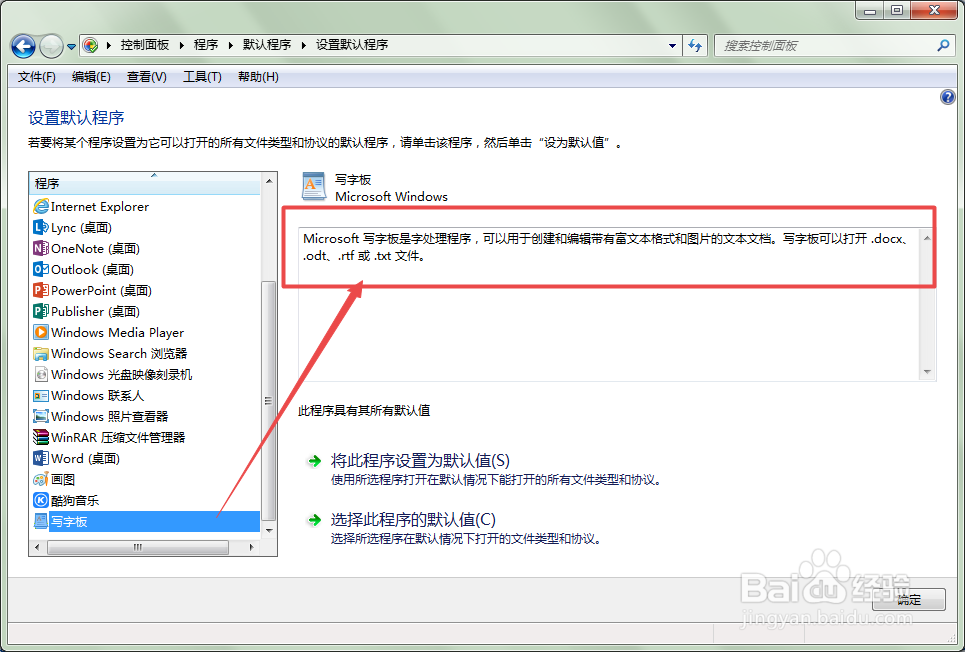Screen dimensions: 965x652
Task: Open the 帮助(H) menu
Action: click(258, 77)
